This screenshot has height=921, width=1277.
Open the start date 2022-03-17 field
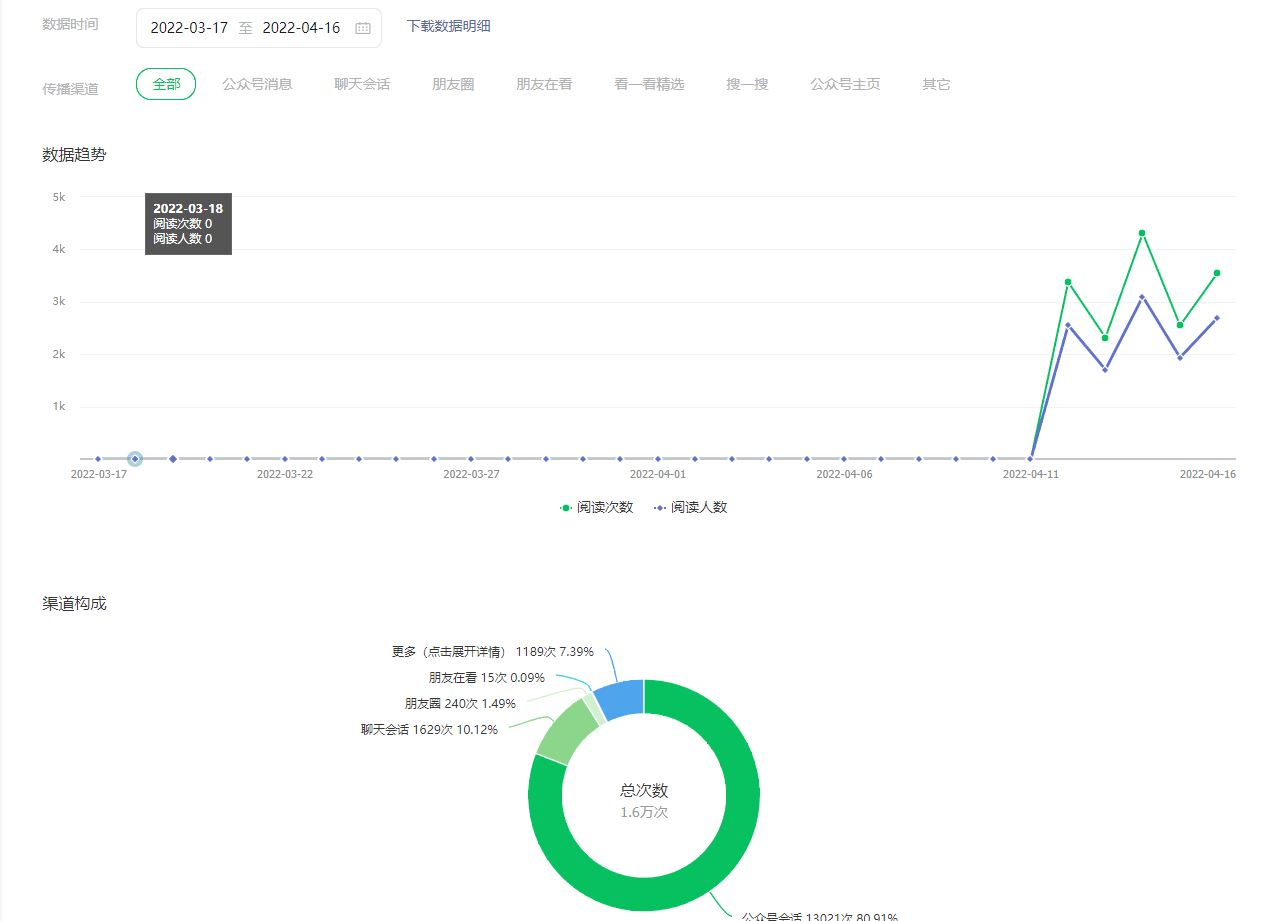[x=189, y=28]
